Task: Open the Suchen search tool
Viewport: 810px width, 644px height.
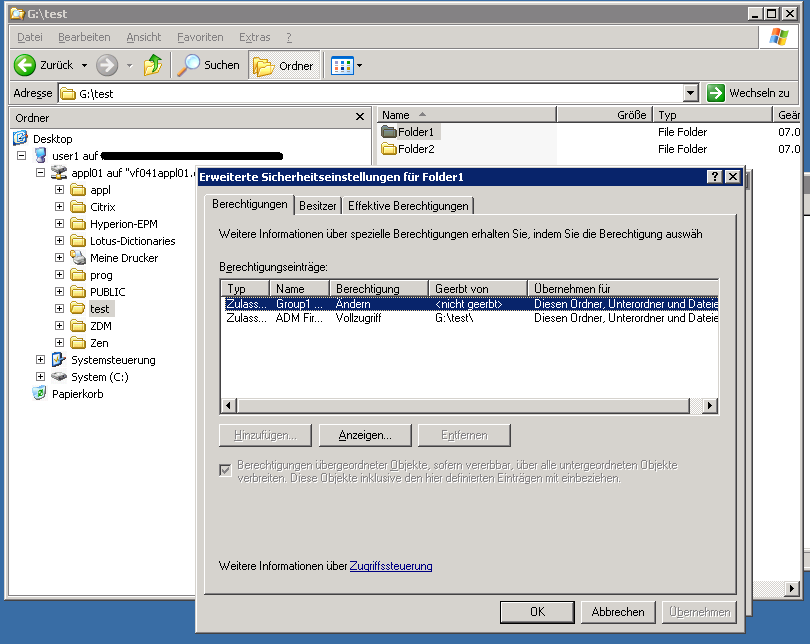Action: (209, 65)
